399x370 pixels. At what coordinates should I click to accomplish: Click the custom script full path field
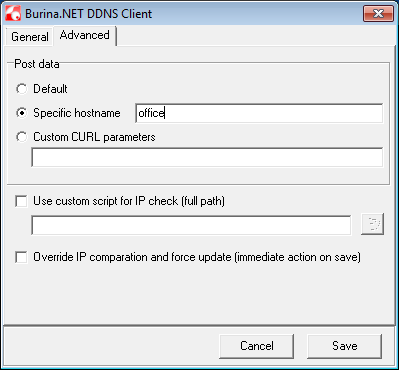pyautogui.click(x=191, y=225)
